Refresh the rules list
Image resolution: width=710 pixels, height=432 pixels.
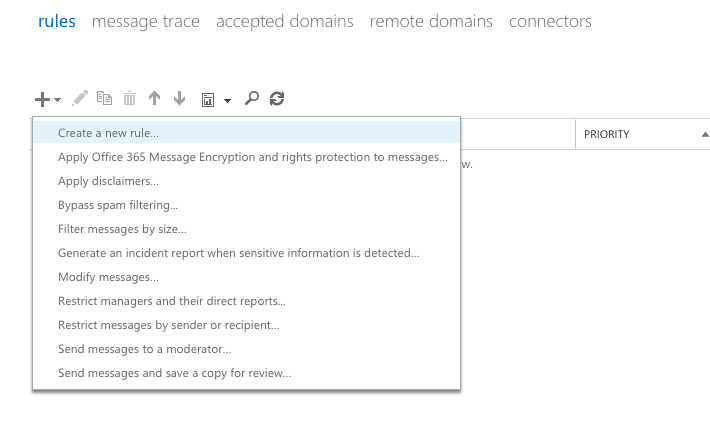click(x=278, y=98)
